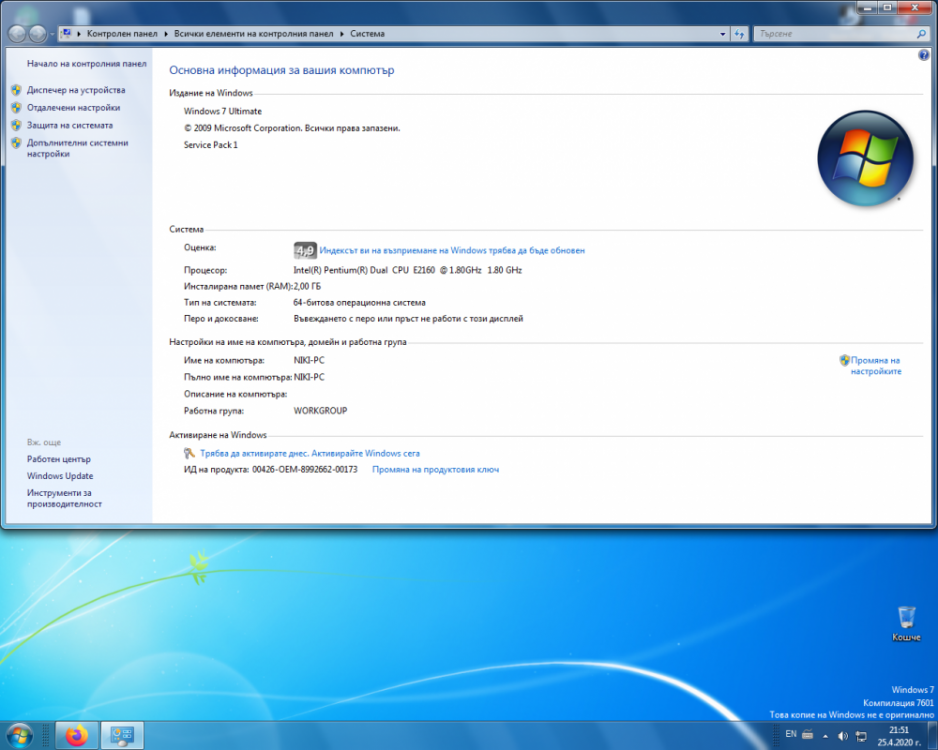Open the Windows Start button
The image size is (938, 750).
click(19, 735)
